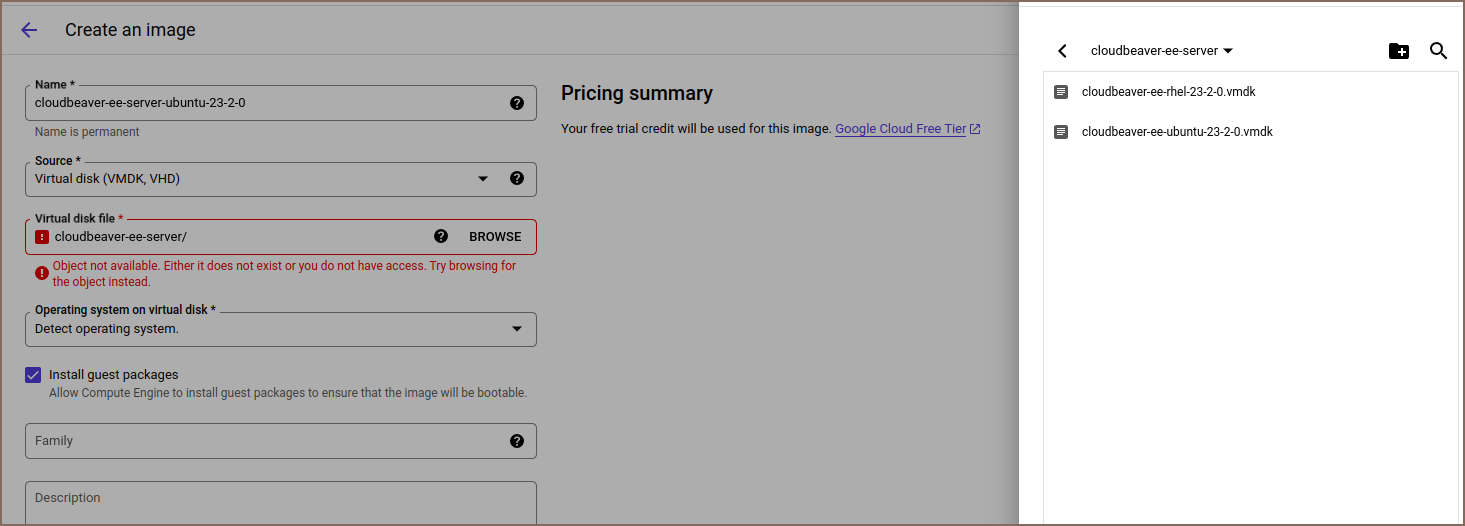Uncheck Install guest packages checkbox

[34, 376]
